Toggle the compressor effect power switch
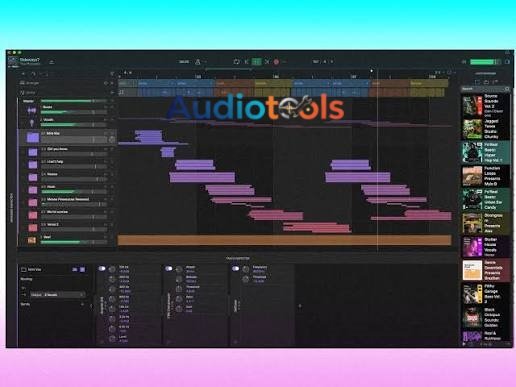The width and height of the screenshot is (516, 387). click(x=169, y=268)
